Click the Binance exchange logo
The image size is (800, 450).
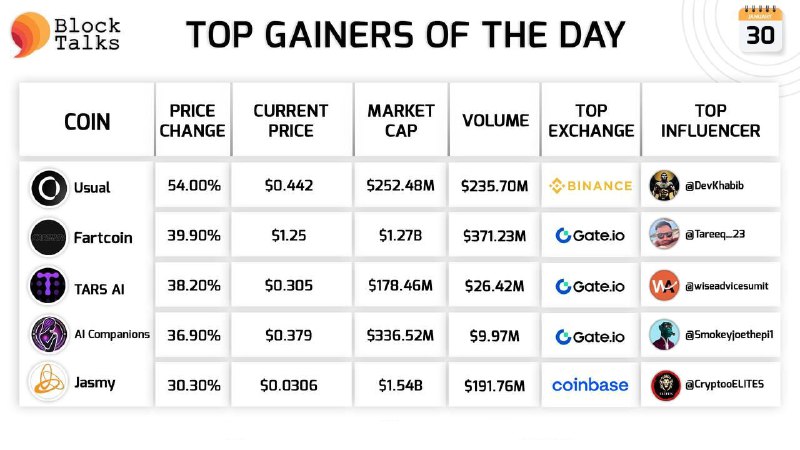pyautogui.click(x=590, y=186)
